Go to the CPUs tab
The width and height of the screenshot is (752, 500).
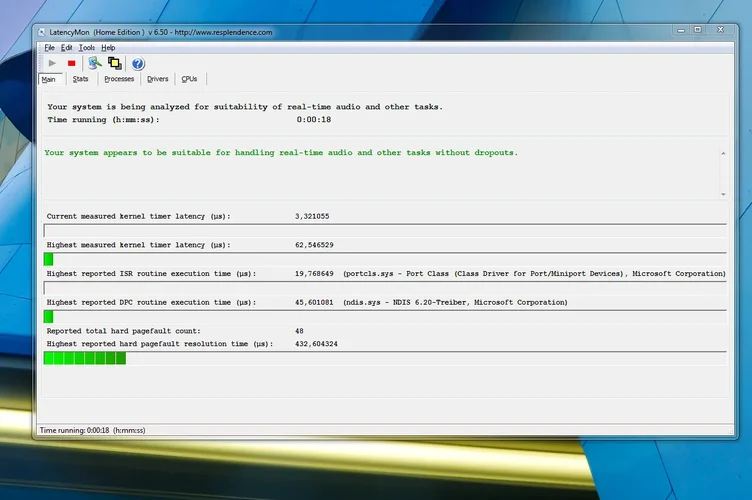coord(189,79)
